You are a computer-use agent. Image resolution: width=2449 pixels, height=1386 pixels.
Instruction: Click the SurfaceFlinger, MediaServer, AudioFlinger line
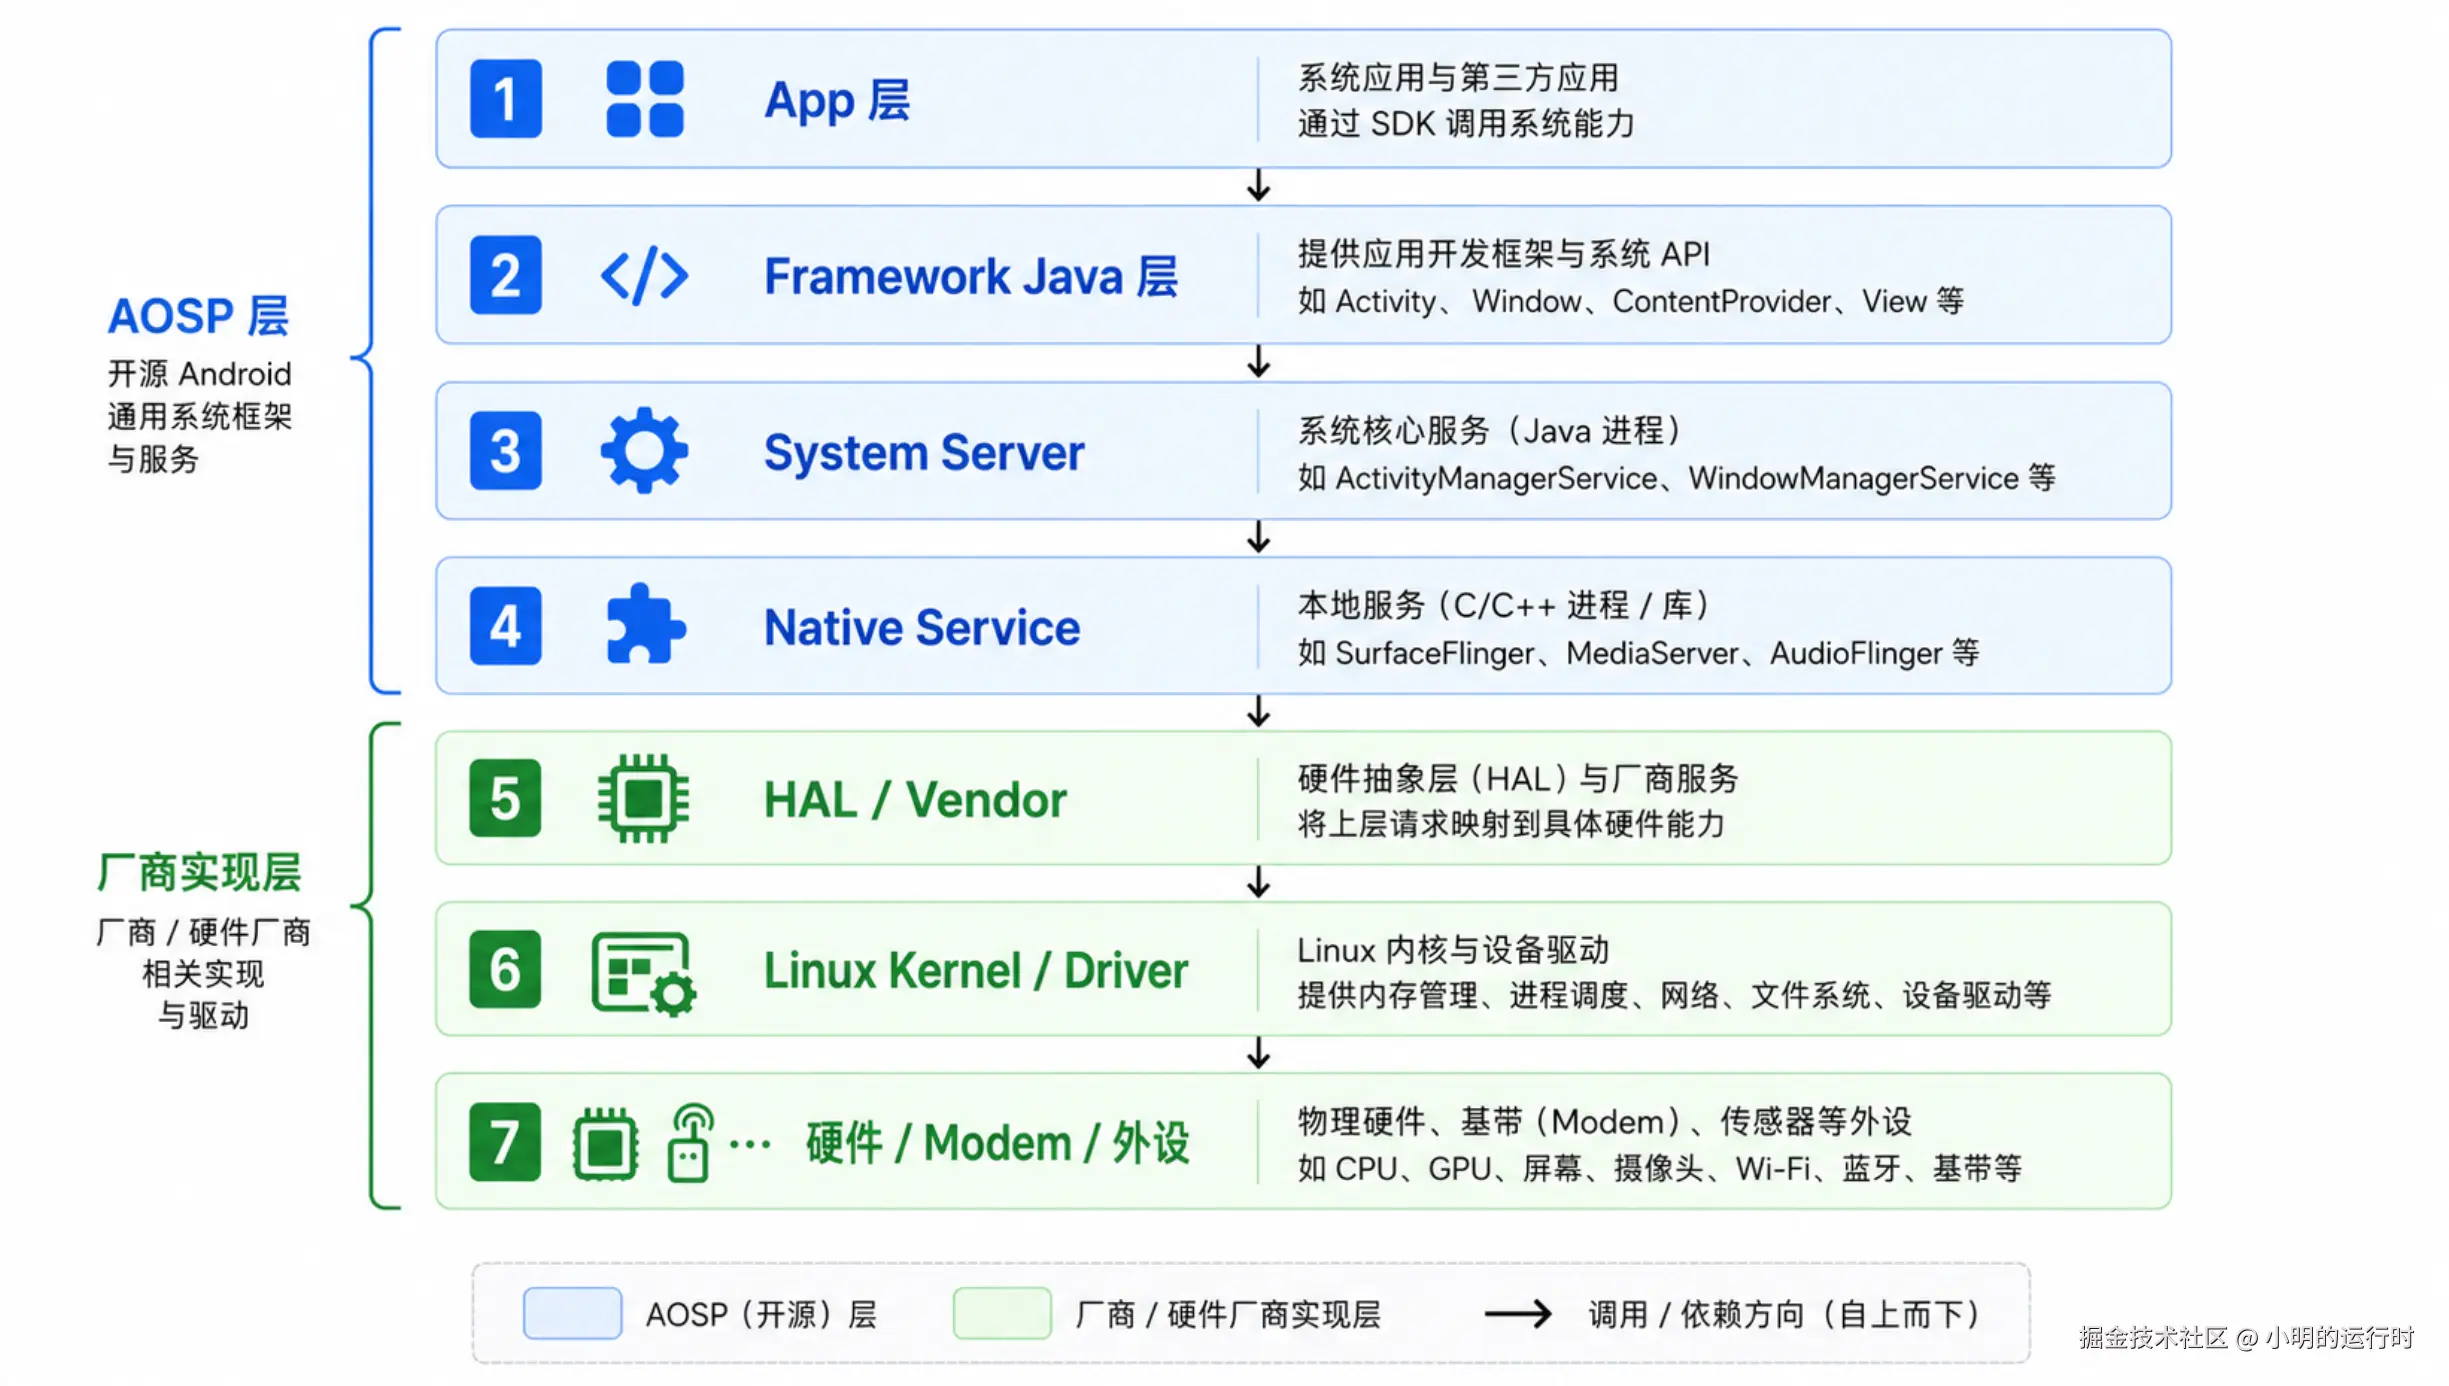(x=1638, y=653)
